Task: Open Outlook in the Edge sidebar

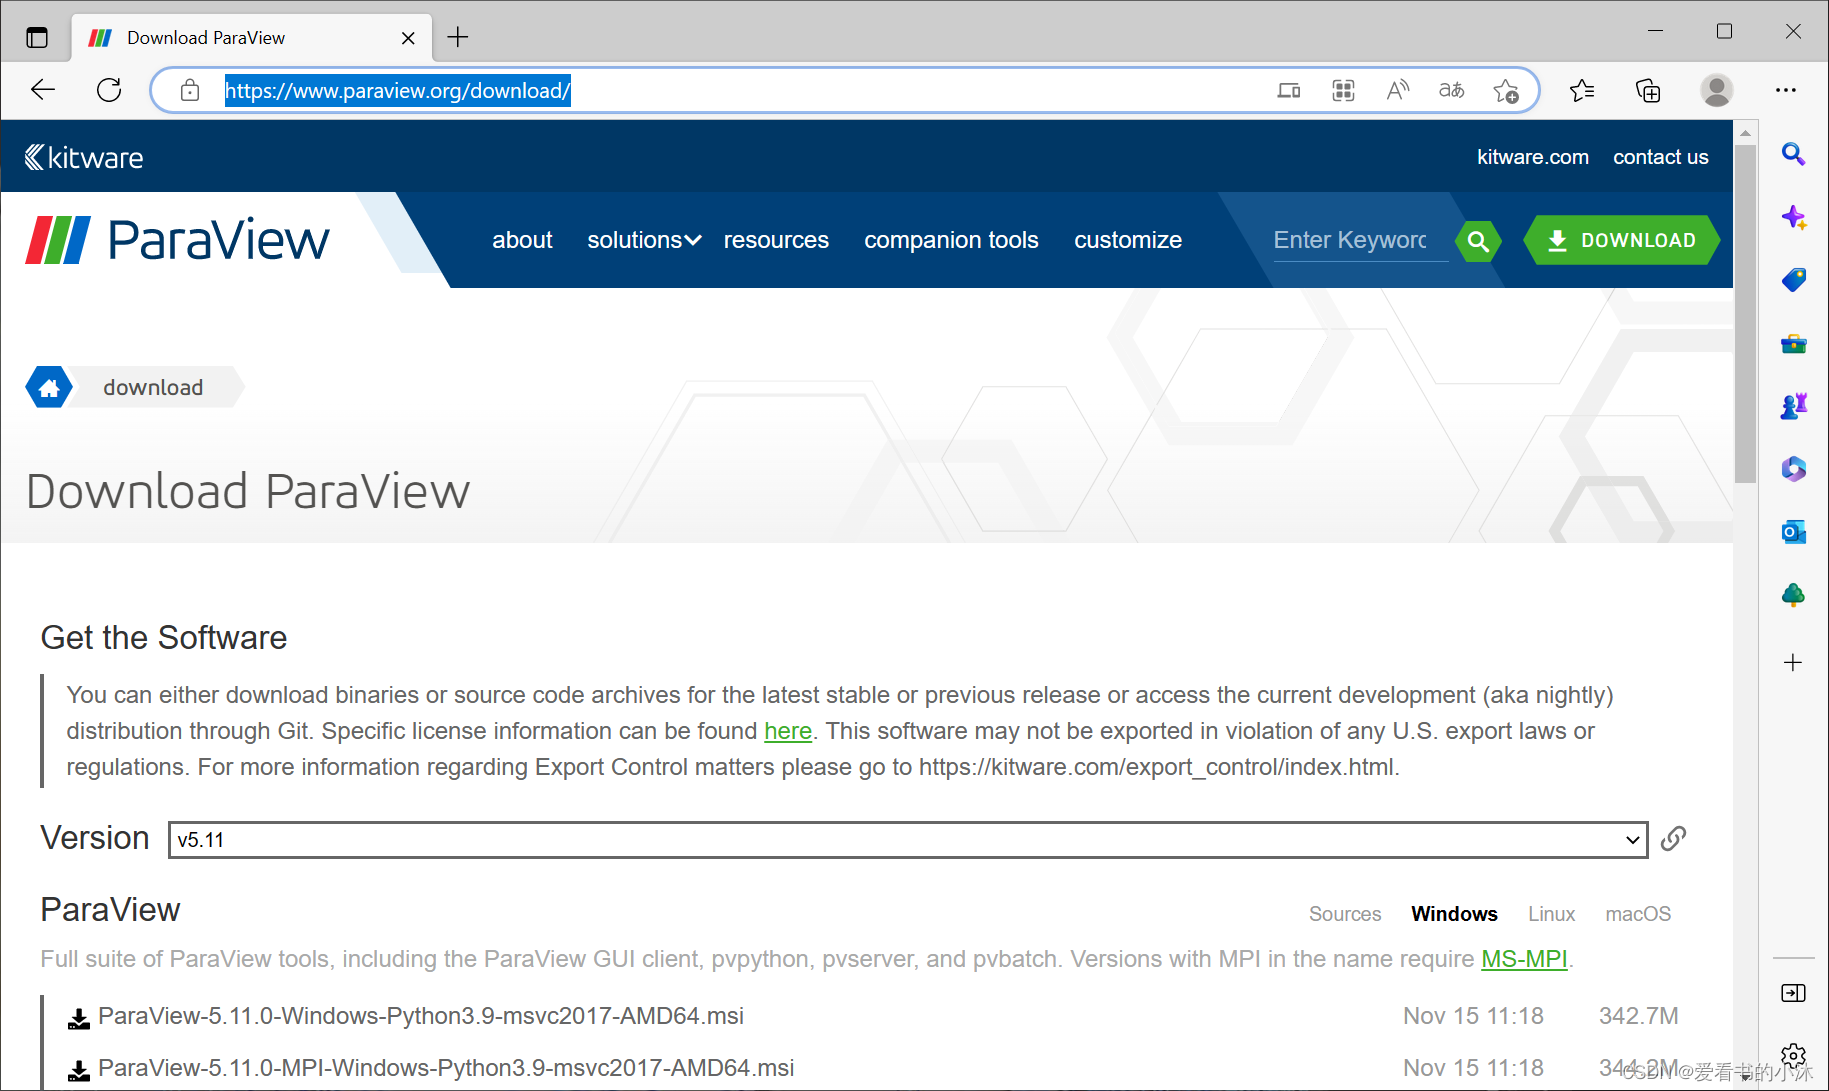Action: click(1793, 532)
